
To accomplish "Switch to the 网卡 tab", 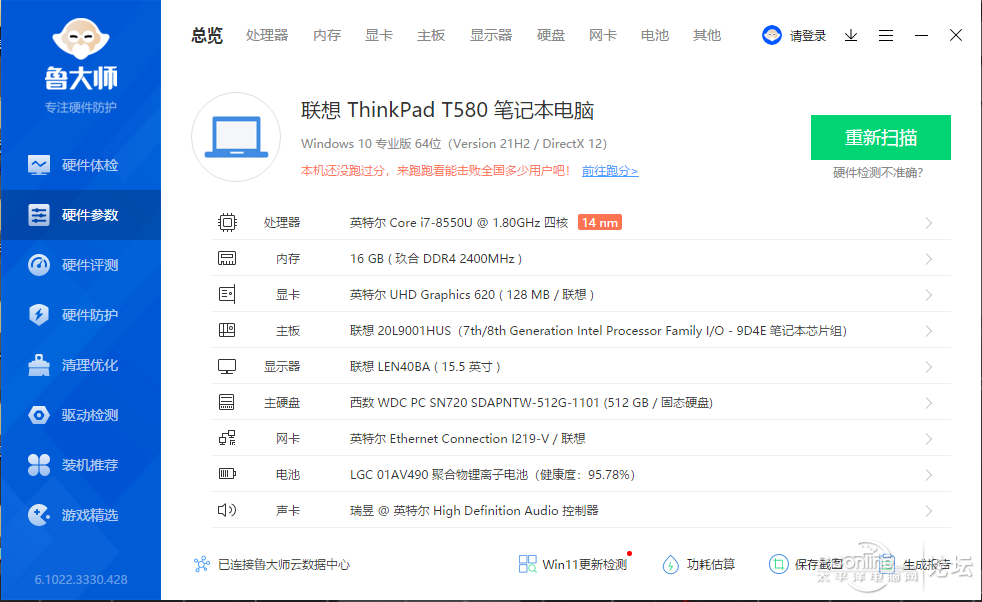I will click(x=602, y=35).
